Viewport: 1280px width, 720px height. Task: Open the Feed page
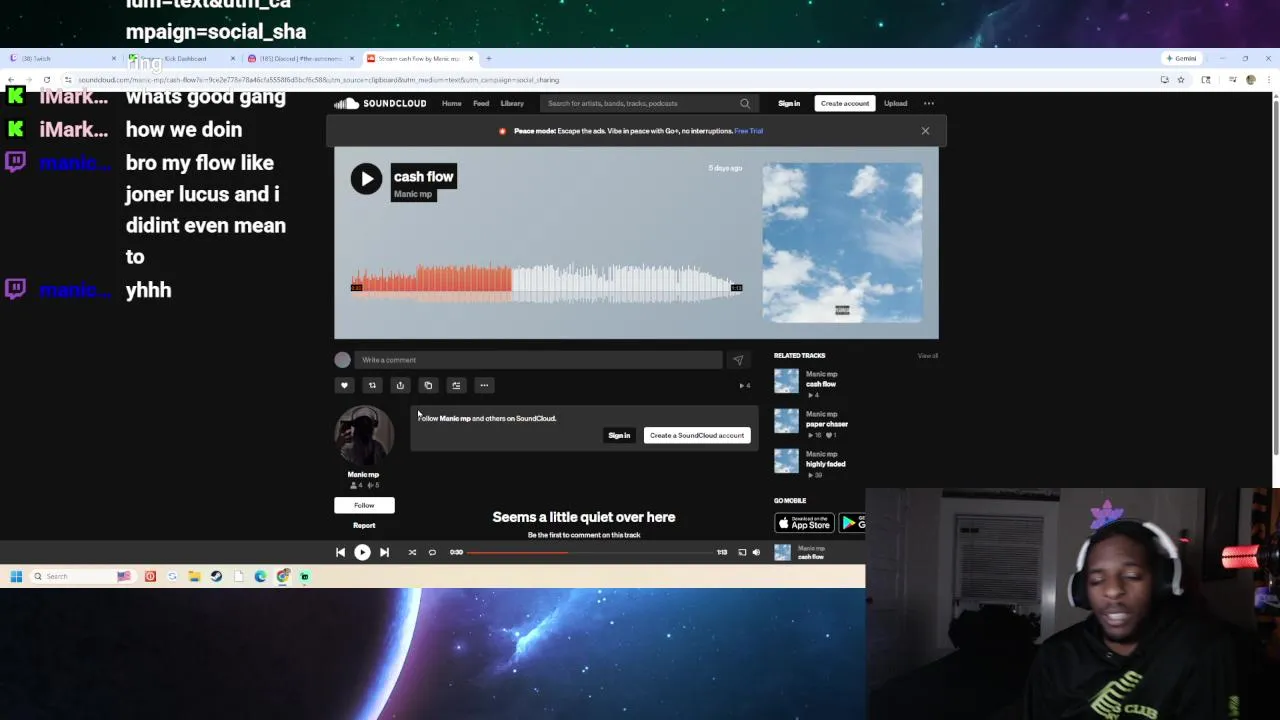pyautogui.click(x=481, y=103)
